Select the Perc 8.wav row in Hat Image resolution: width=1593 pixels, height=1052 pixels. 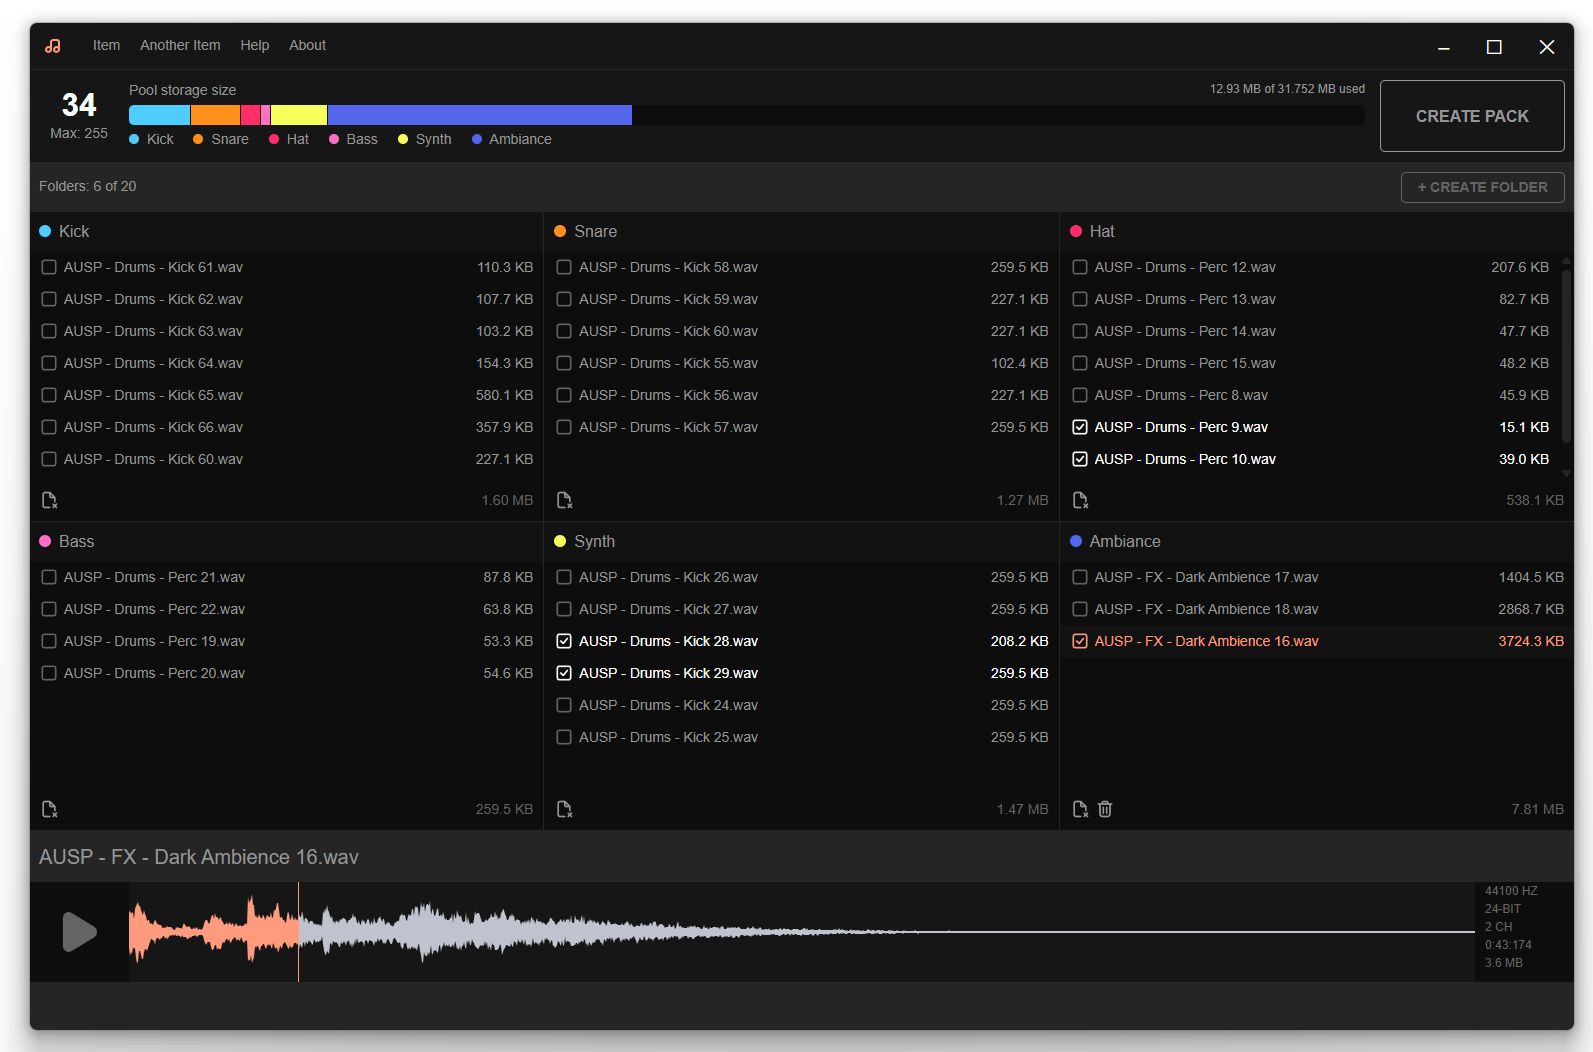pyautogui.click(x=1310, y=395)
